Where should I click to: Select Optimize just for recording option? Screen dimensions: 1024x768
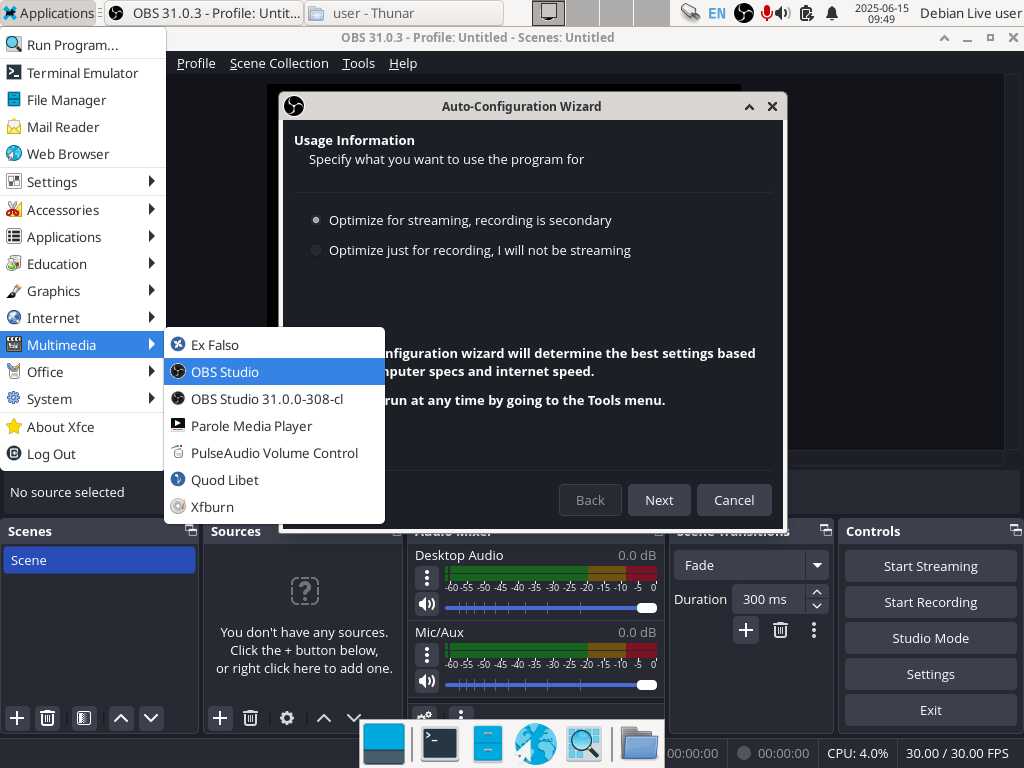[316, 251]
